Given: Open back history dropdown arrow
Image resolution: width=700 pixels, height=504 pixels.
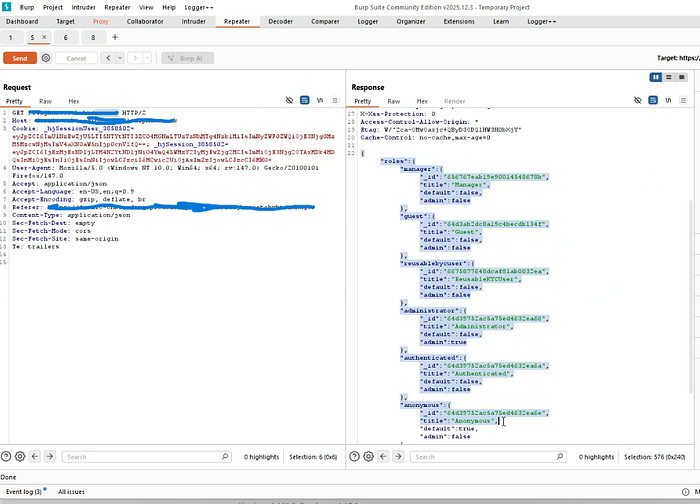Looking at the screenshot, I should point(120,58).
